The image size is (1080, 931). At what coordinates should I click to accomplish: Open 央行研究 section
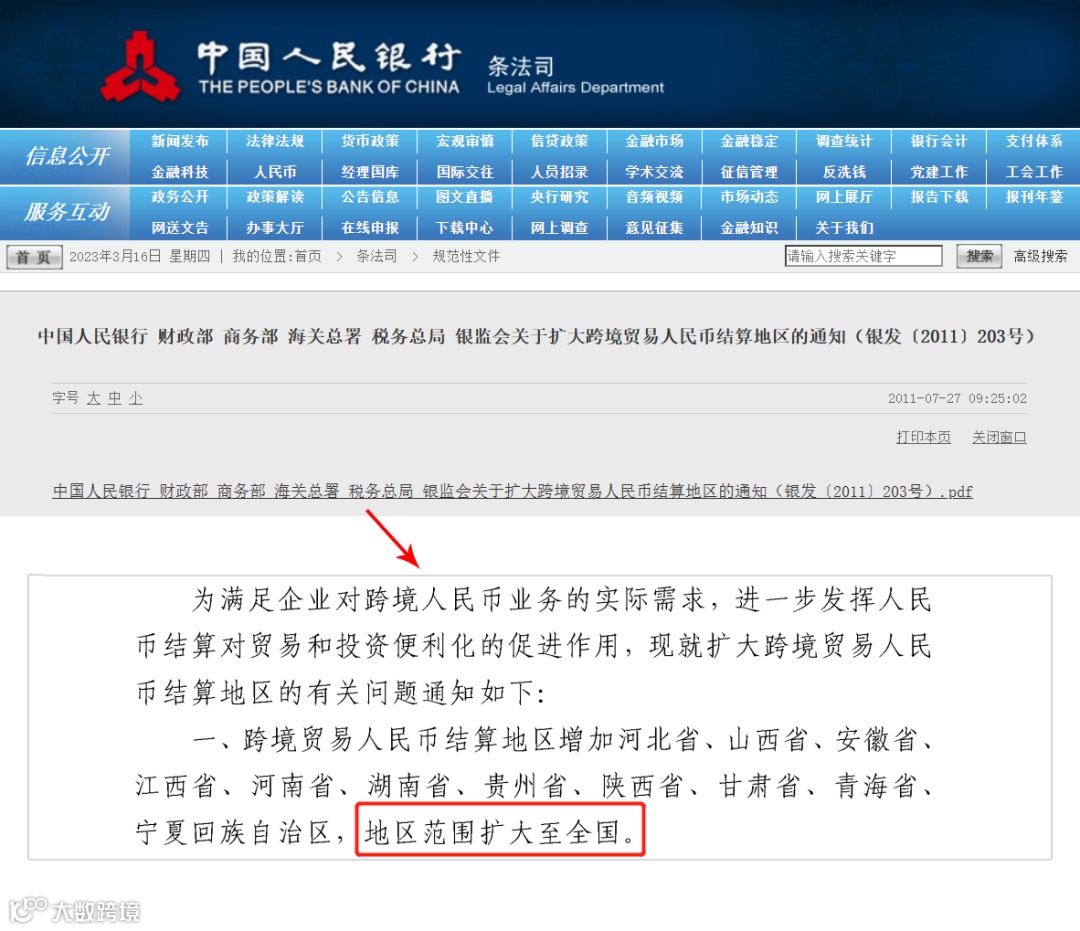(x=559, y=197)
